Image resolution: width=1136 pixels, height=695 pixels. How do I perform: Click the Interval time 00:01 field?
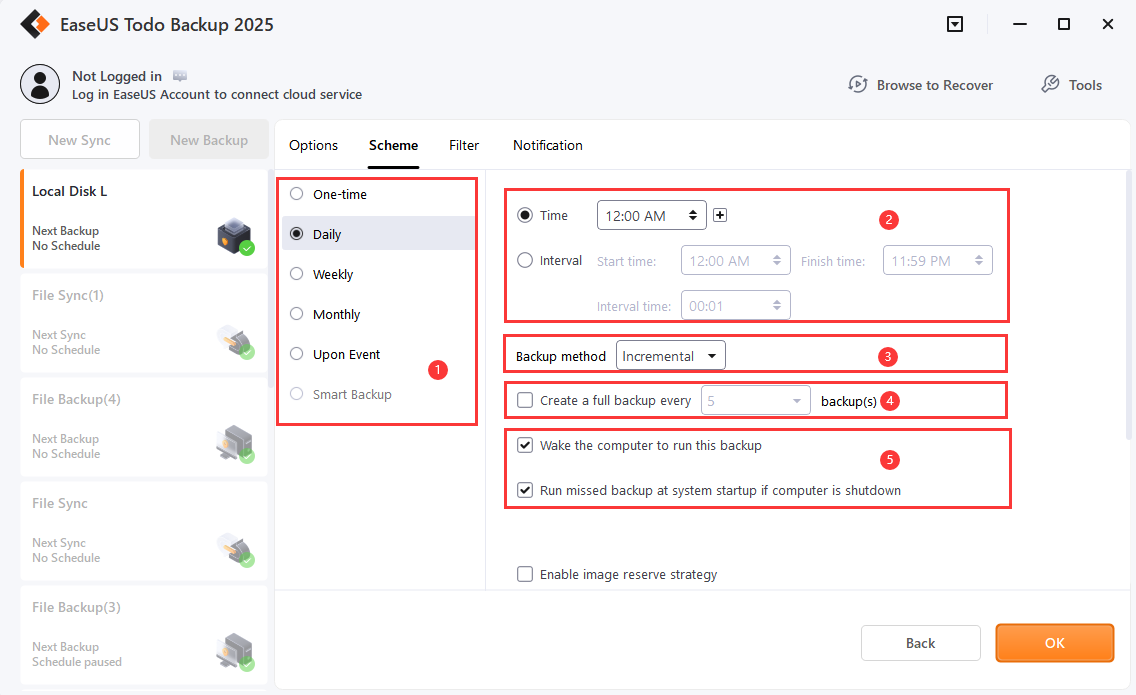tap(735, 306)
